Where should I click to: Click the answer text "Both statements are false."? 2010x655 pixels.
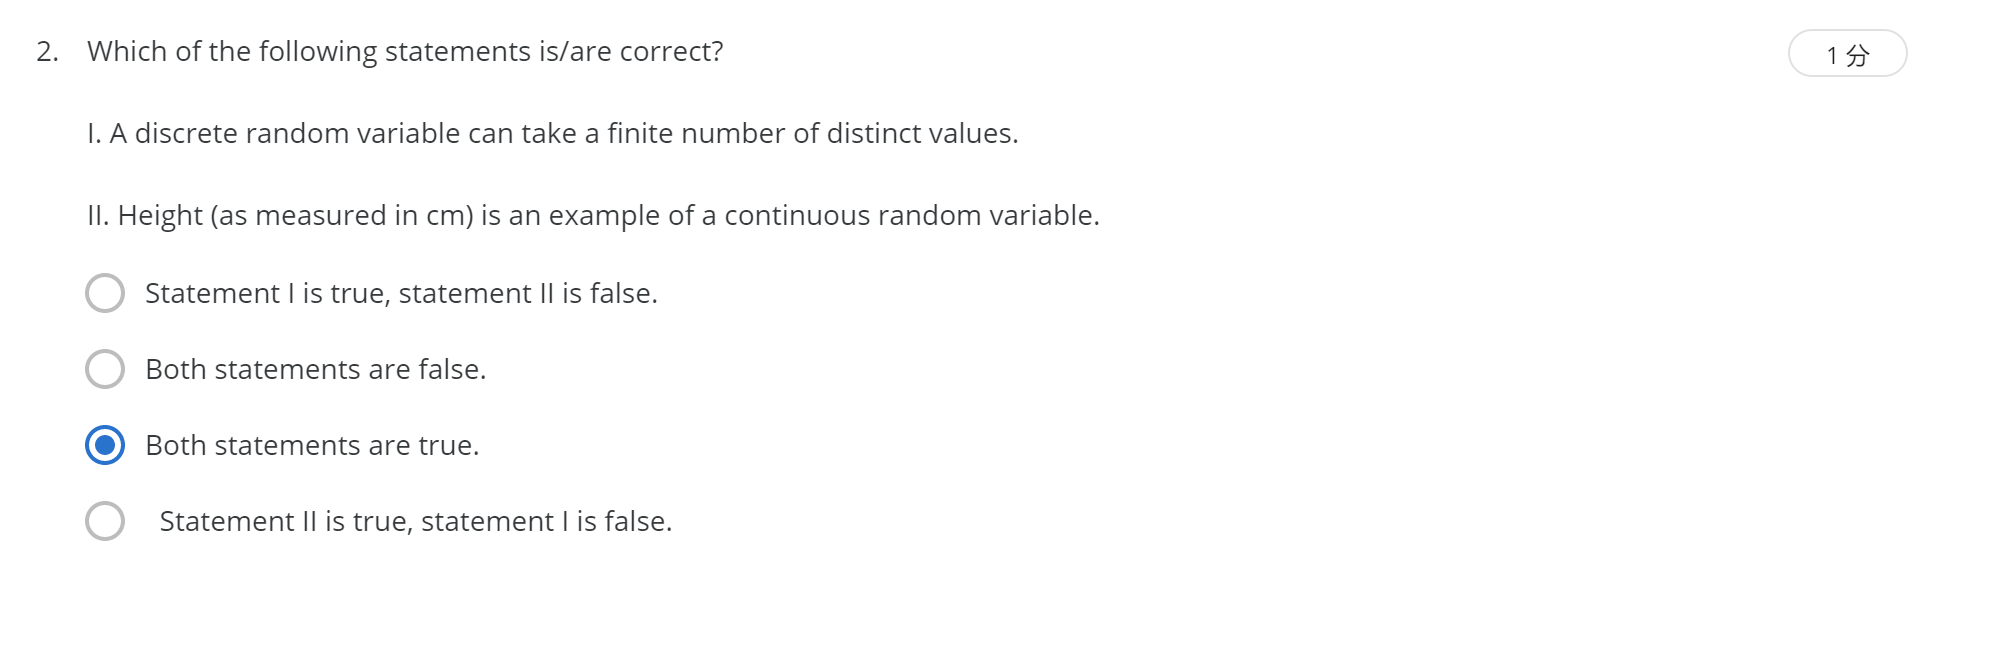(x=316, y=369)
